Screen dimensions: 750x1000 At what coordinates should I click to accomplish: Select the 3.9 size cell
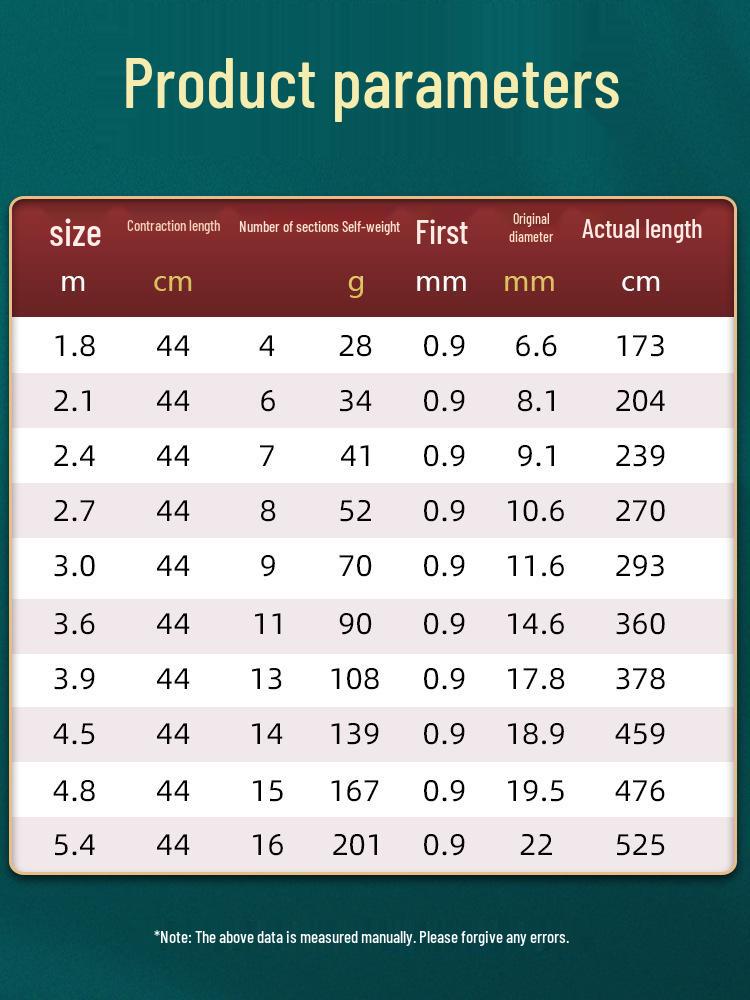click(74, 679)
